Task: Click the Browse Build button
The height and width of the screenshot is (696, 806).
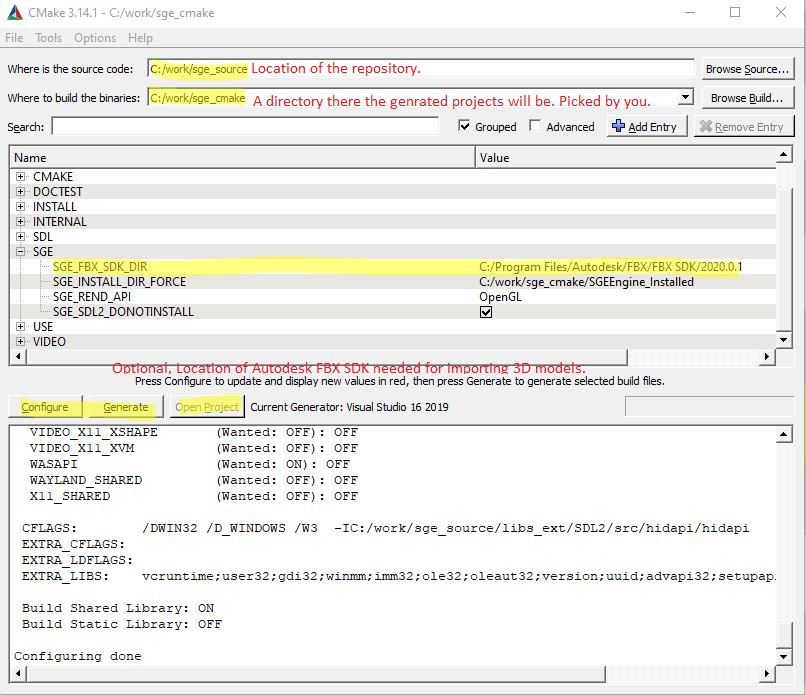Action: coord(747,98)
